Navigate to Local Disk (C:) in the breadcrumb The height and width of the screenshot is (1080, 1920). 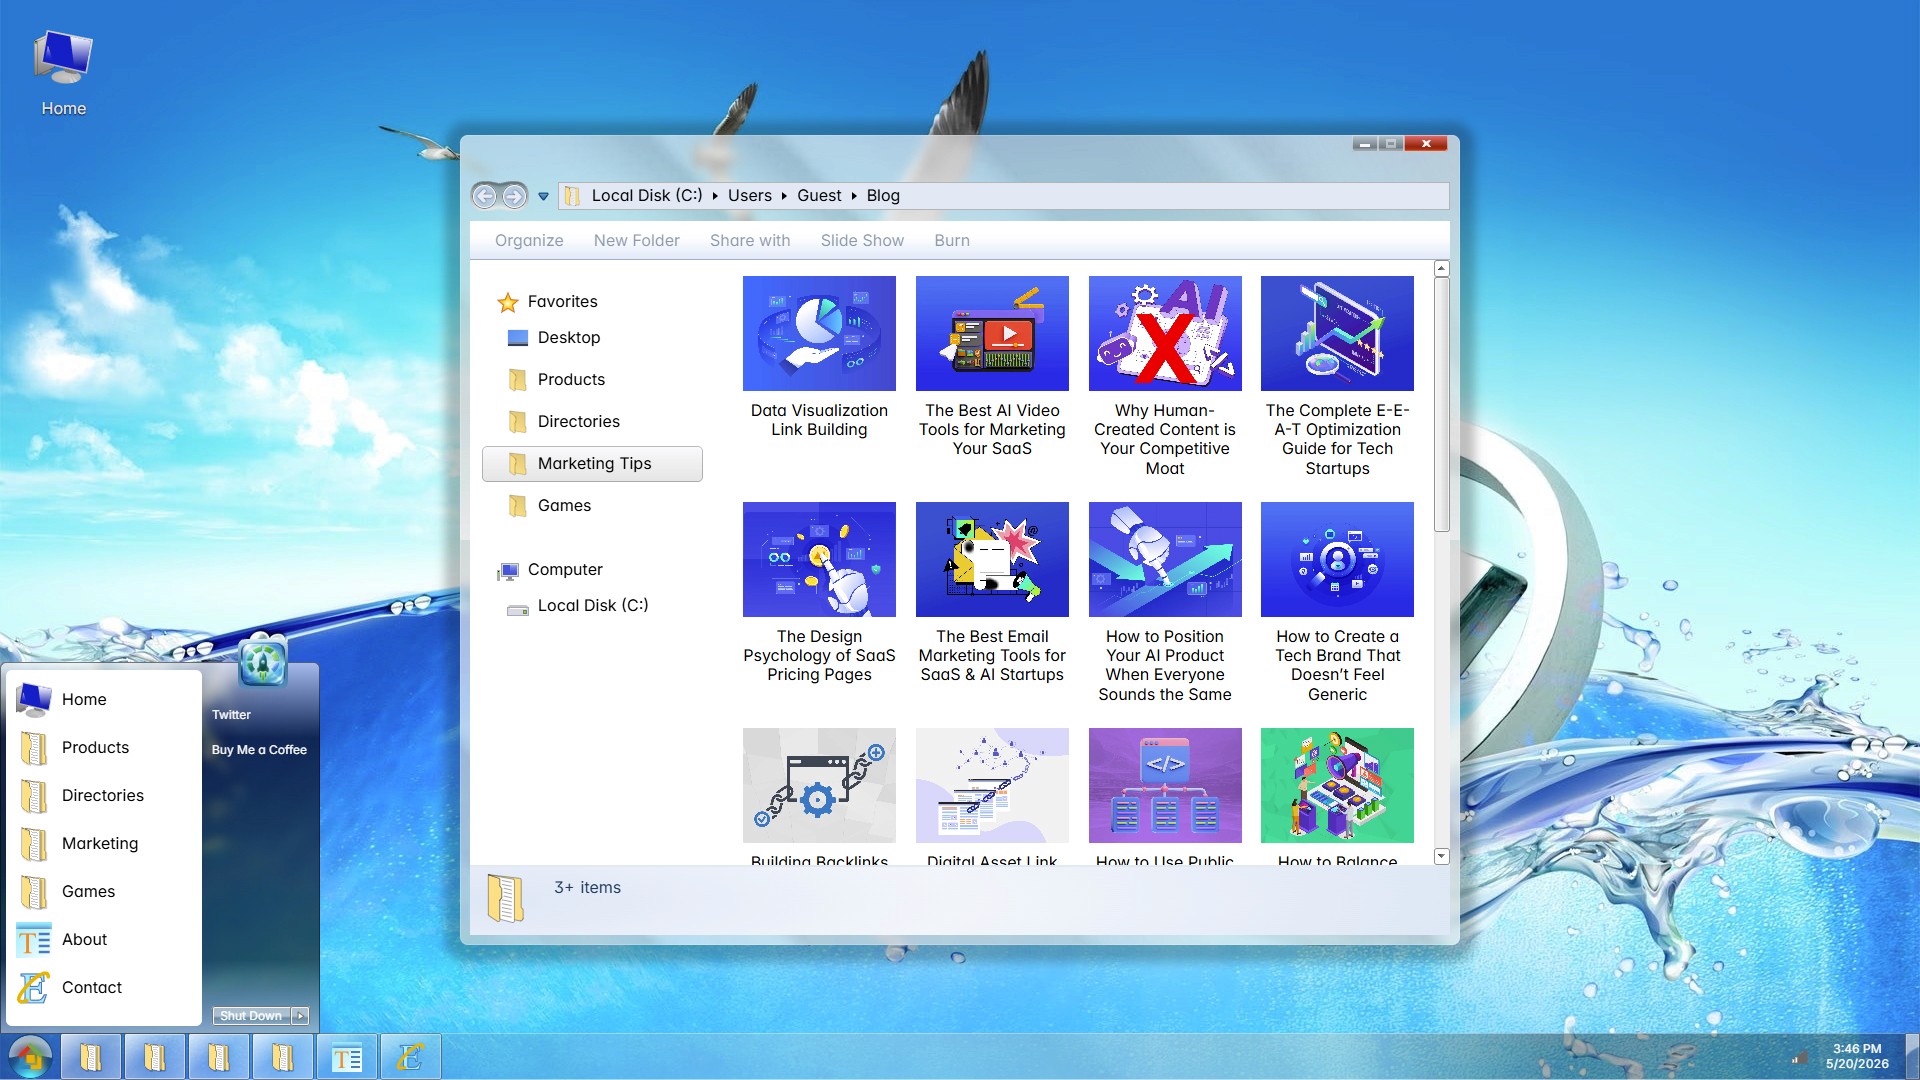647,196
